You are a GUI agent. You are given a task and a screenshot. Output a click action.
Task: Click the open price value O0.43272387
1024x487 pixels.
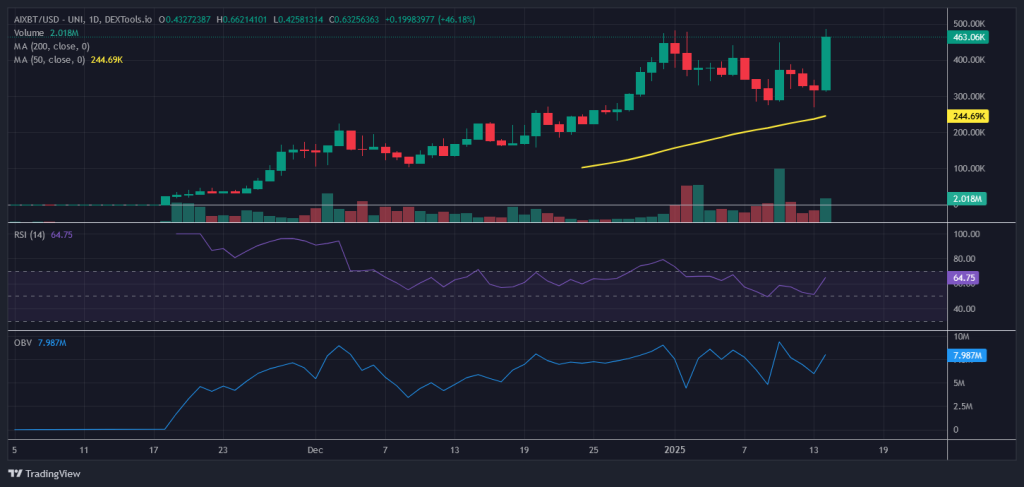coord(187,20)
